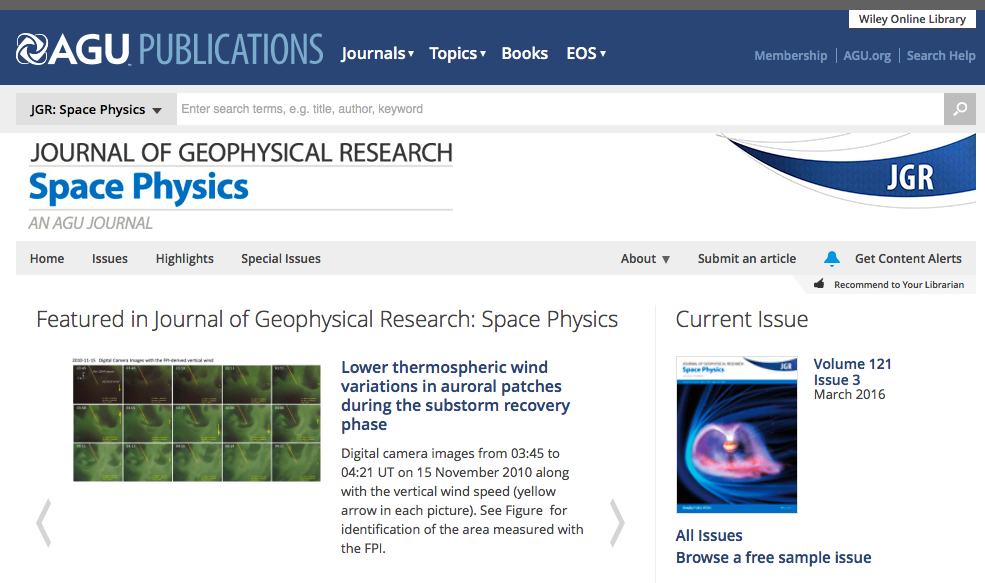This screenshot has width=985, height=583.
Task: Click Submit an article
Action: click(x=747, y=259)
